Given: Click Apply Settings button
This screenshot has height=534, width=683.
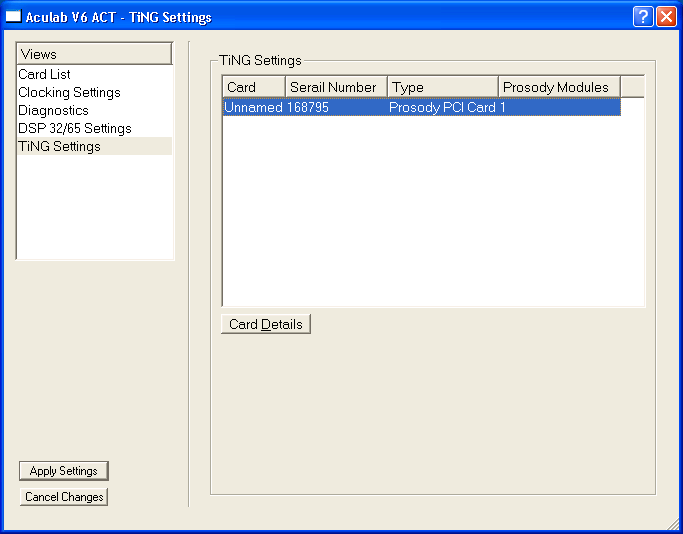Looking at the screenshot, I should pyautogui.click(x=64, y=471).
